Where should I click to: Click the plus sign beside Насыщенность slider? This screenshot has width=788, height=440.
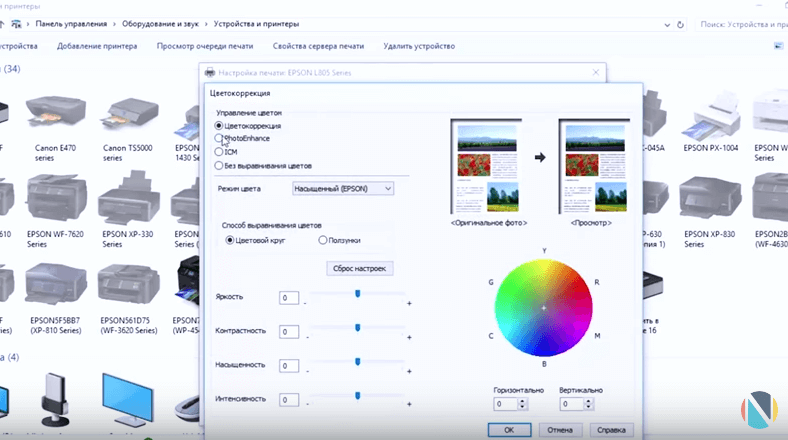point(409,372)
